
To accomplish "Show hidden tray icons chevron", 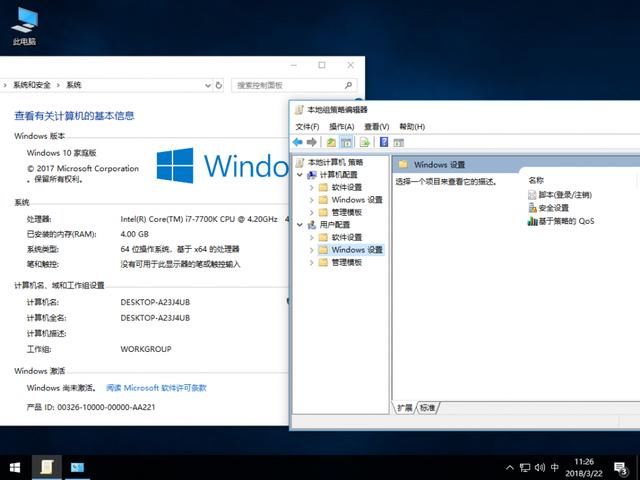I will point(510,467).
